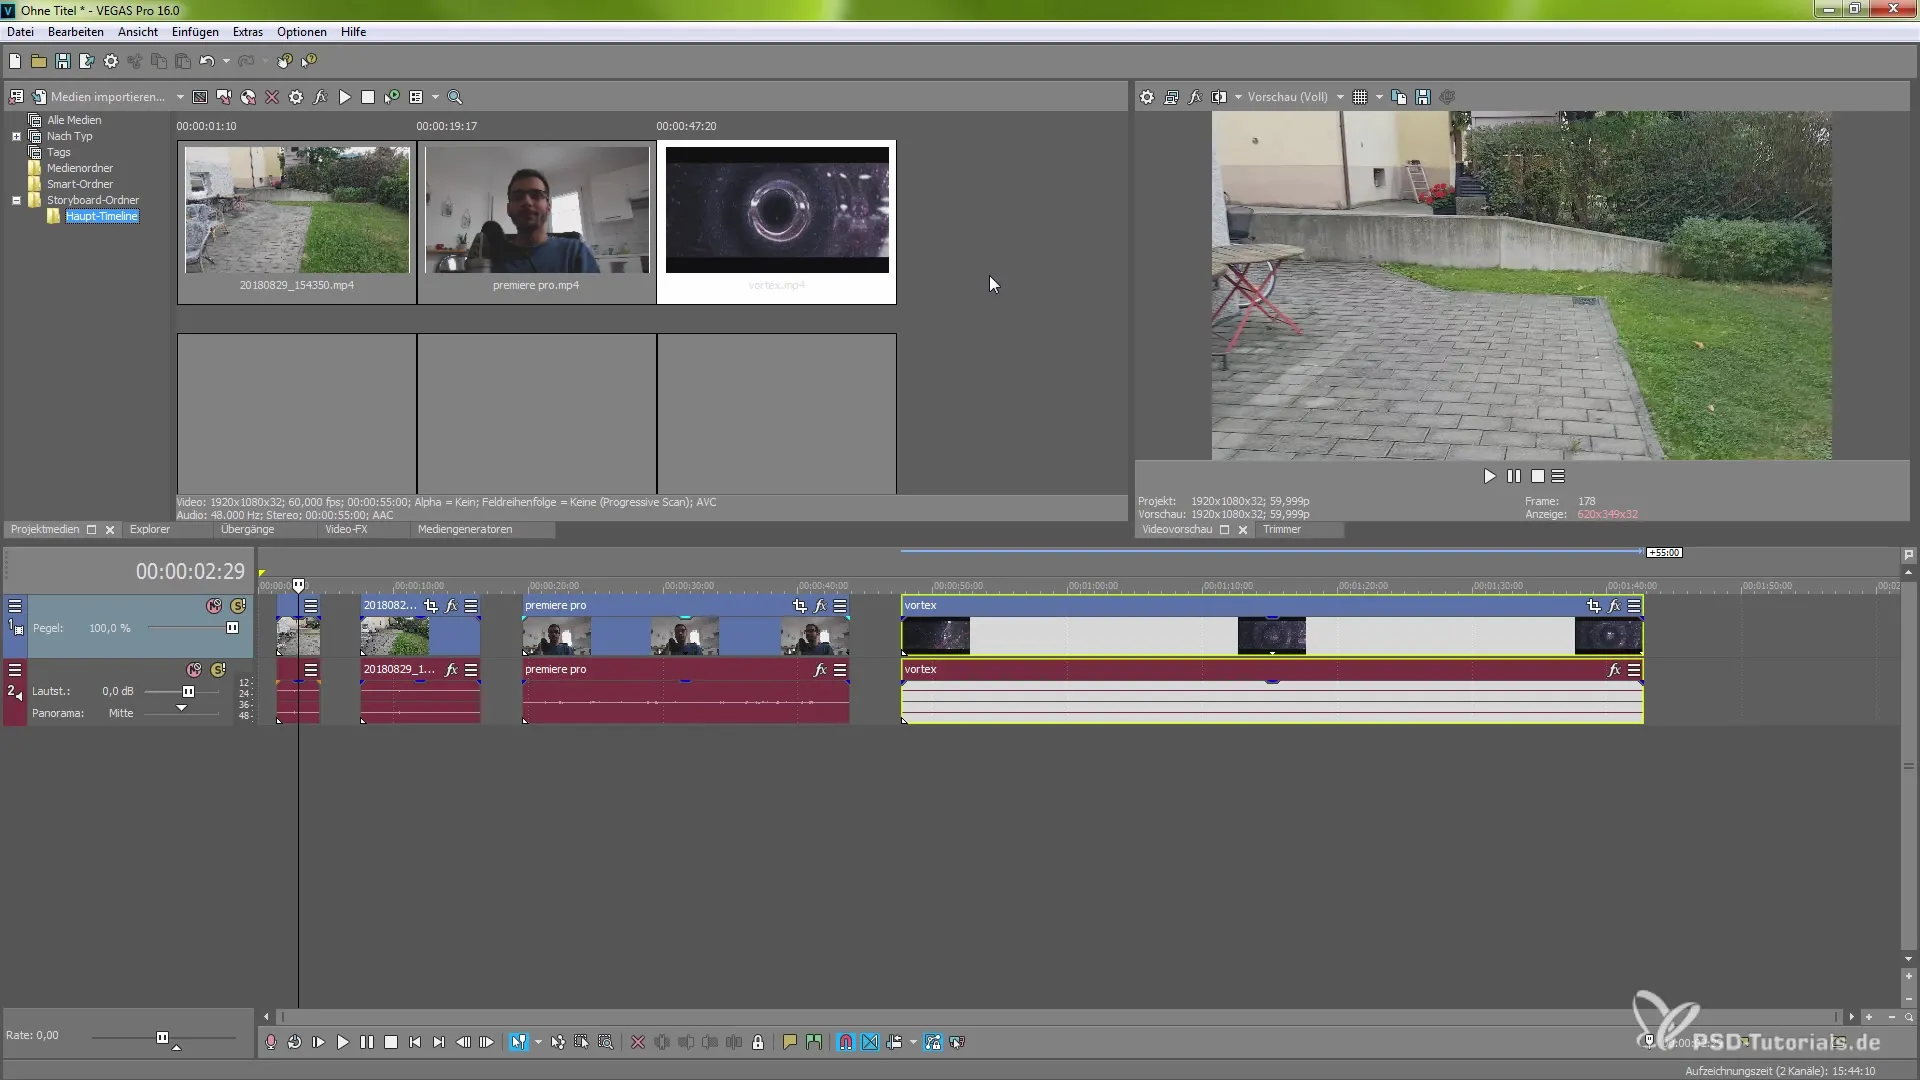The height and width of the screenshot is (1080, 1920).
Task: Solo audio track 2
Action: point(218,670)
